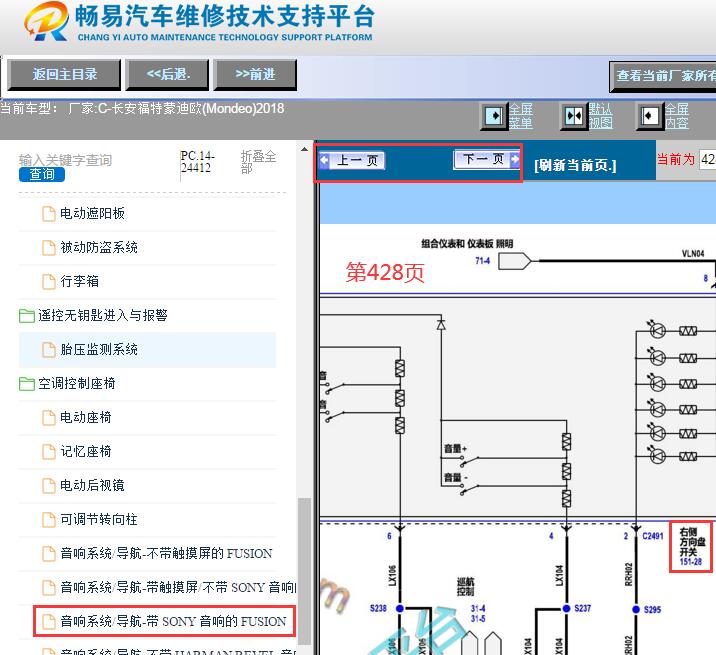Open the 默认视图 link text
The height and width of the screenshot is (655, 716).
point(600,116)
